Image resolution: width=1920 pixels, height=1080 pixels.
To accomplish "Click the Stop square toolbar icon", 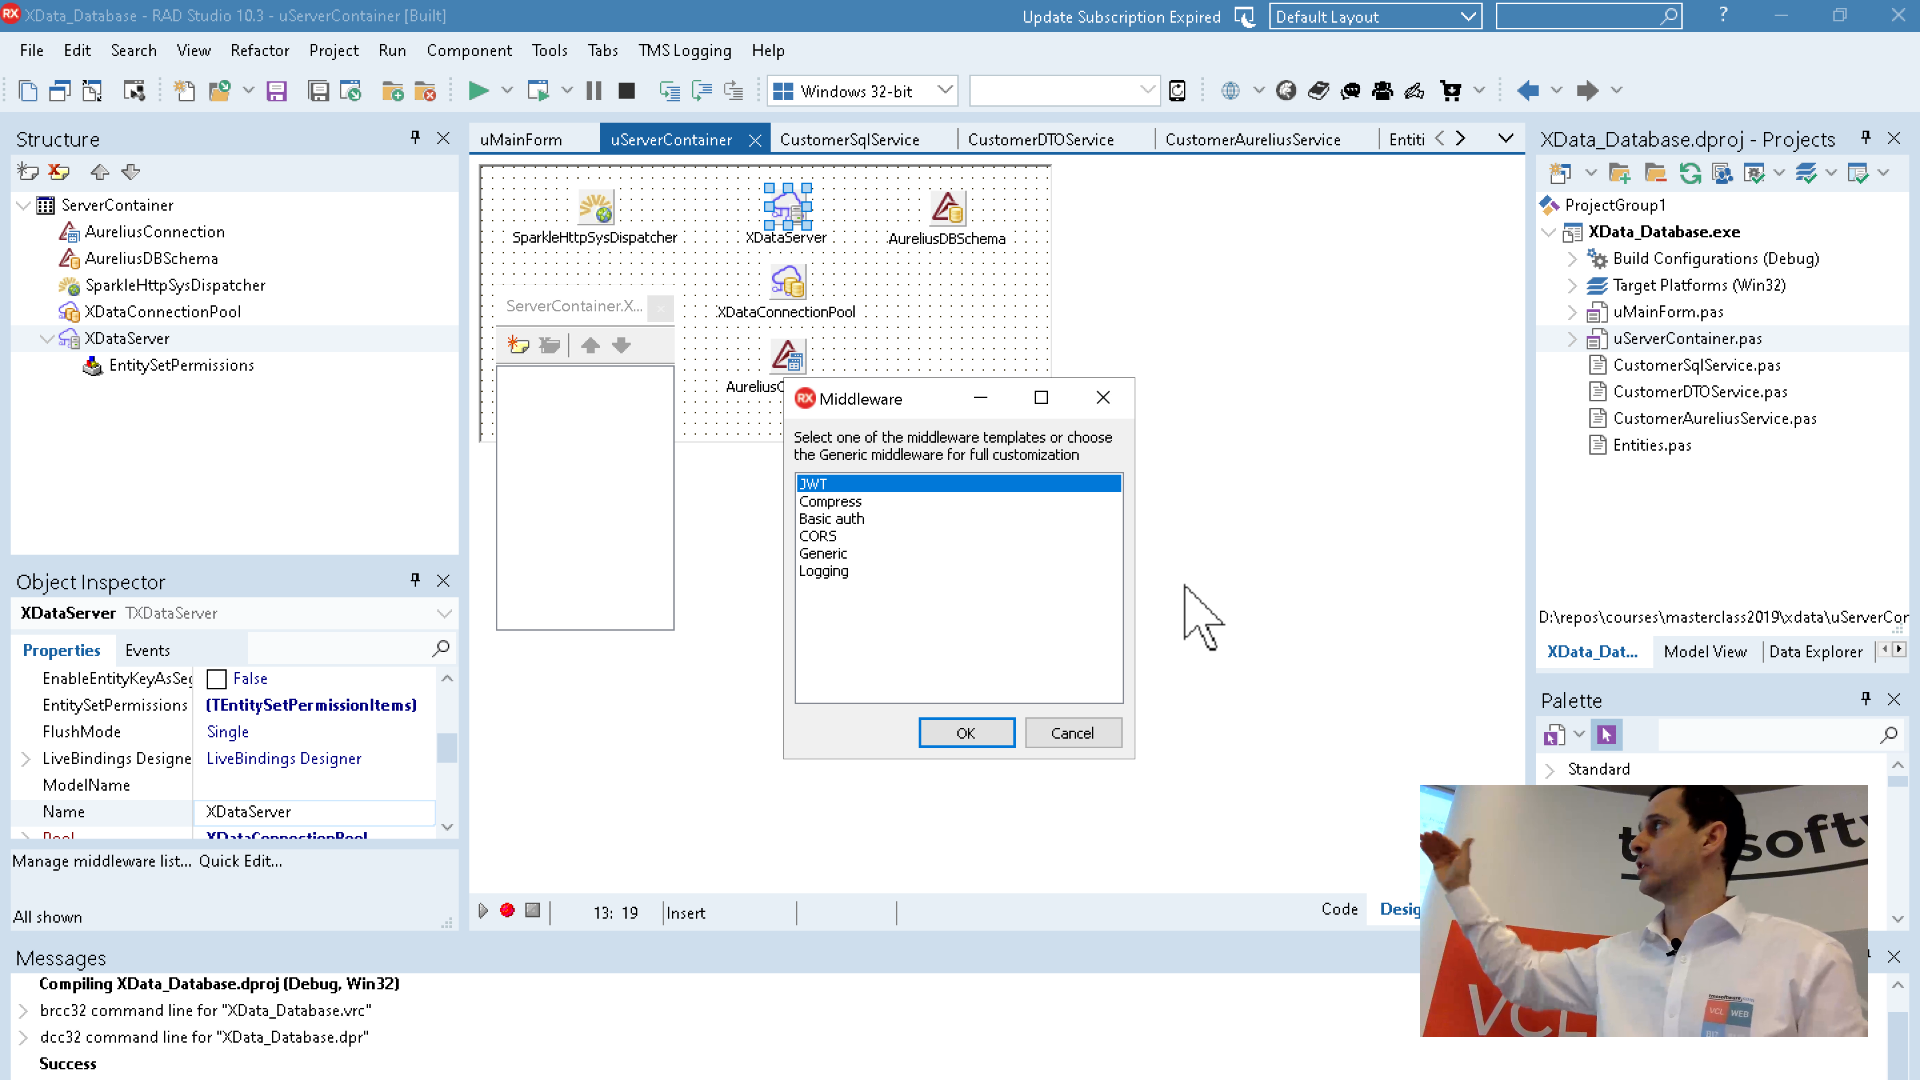I will 627,91.
